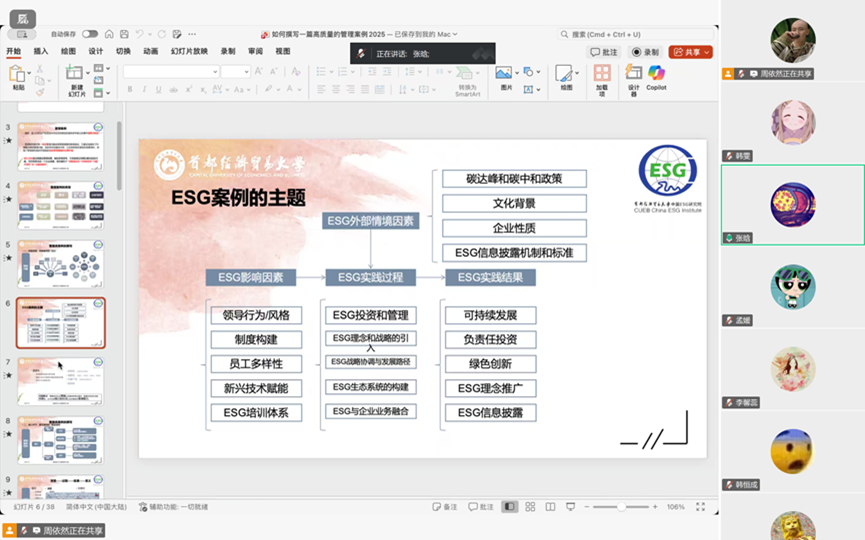
Task: Open the font size combo box
Action: click(x=236, y=72)
